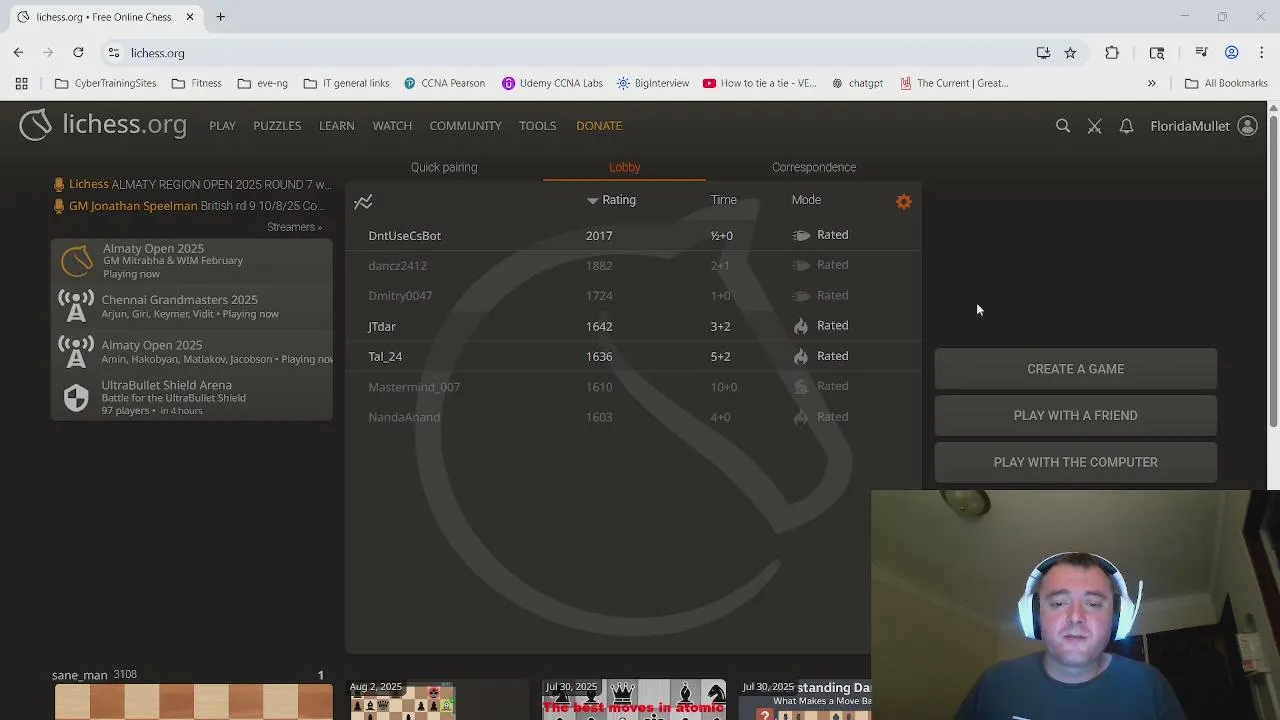Open the FloridaMullet user menu
This screenshot has width=1280, height=720.
coord(1203,126)
